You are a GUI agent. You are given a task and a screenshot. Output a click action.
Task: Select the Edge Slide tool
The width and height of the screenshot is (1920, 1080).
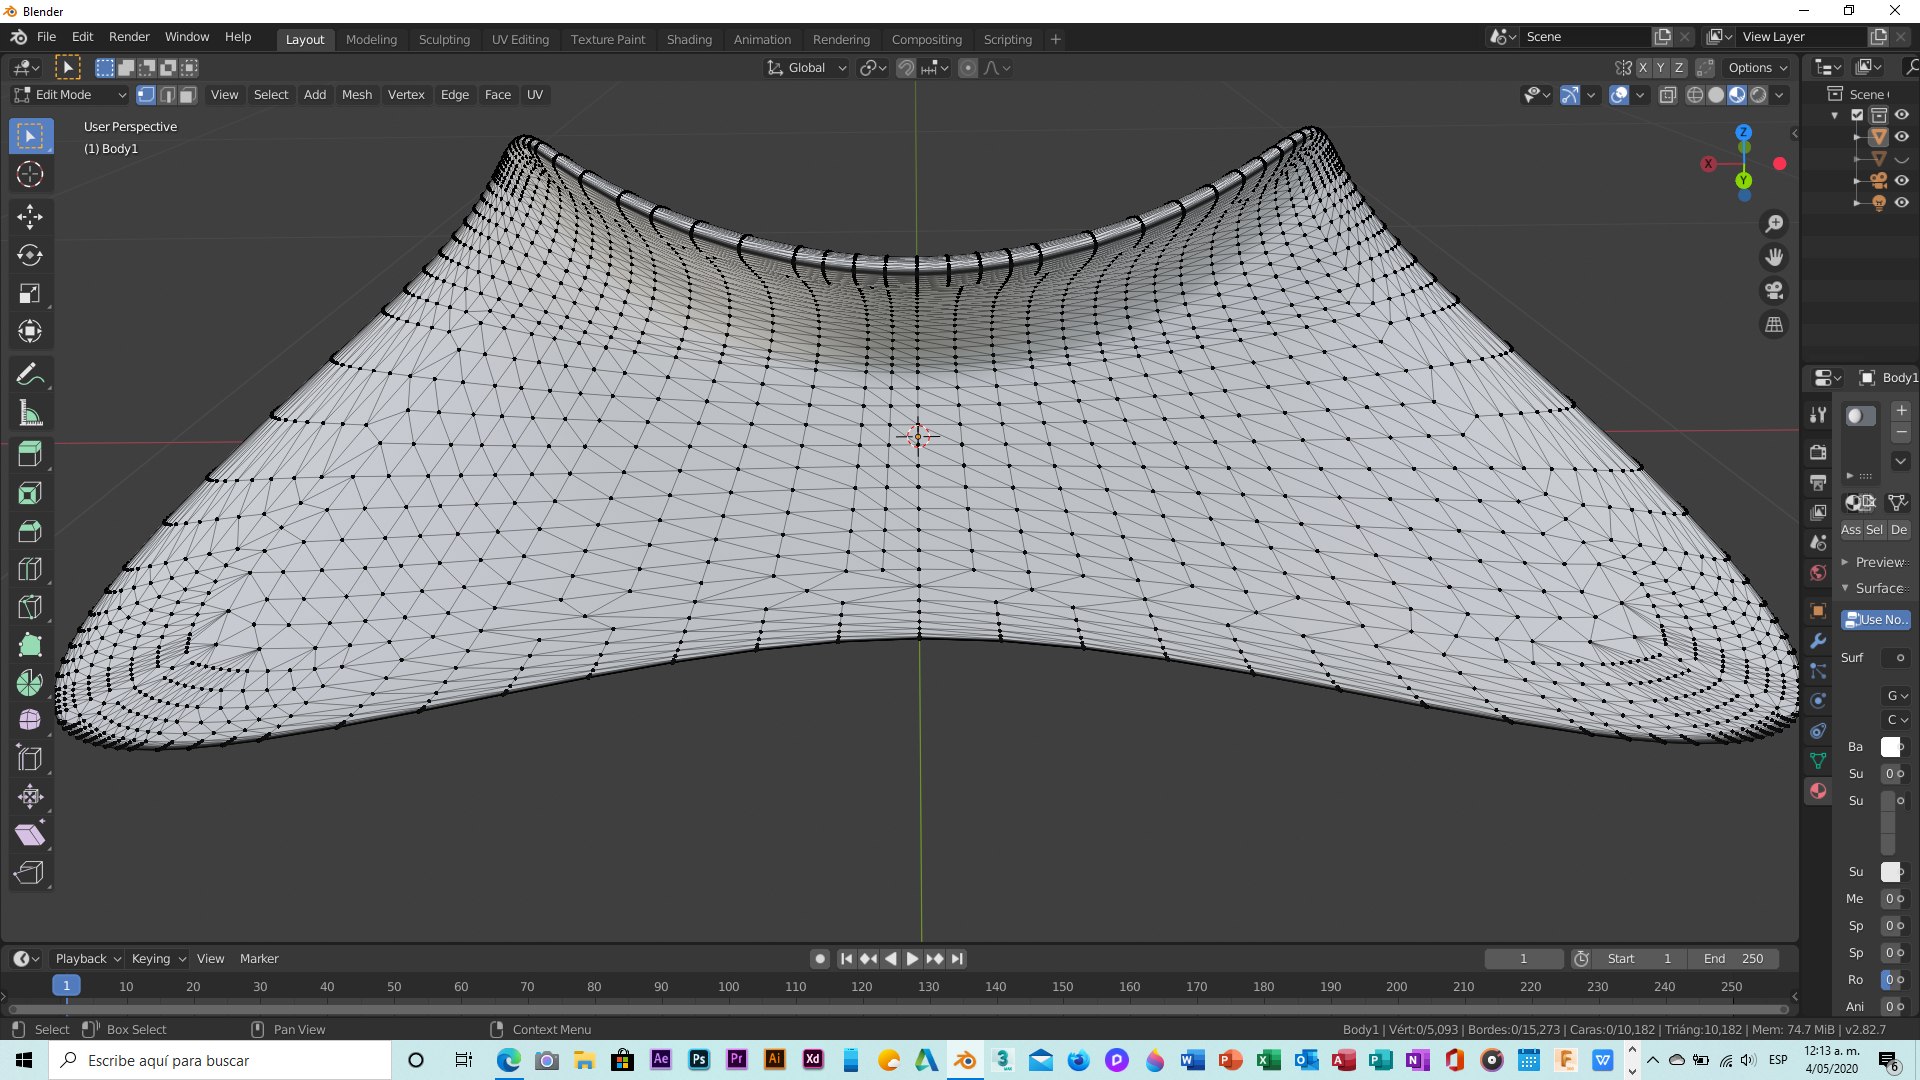tap(30, 759)
